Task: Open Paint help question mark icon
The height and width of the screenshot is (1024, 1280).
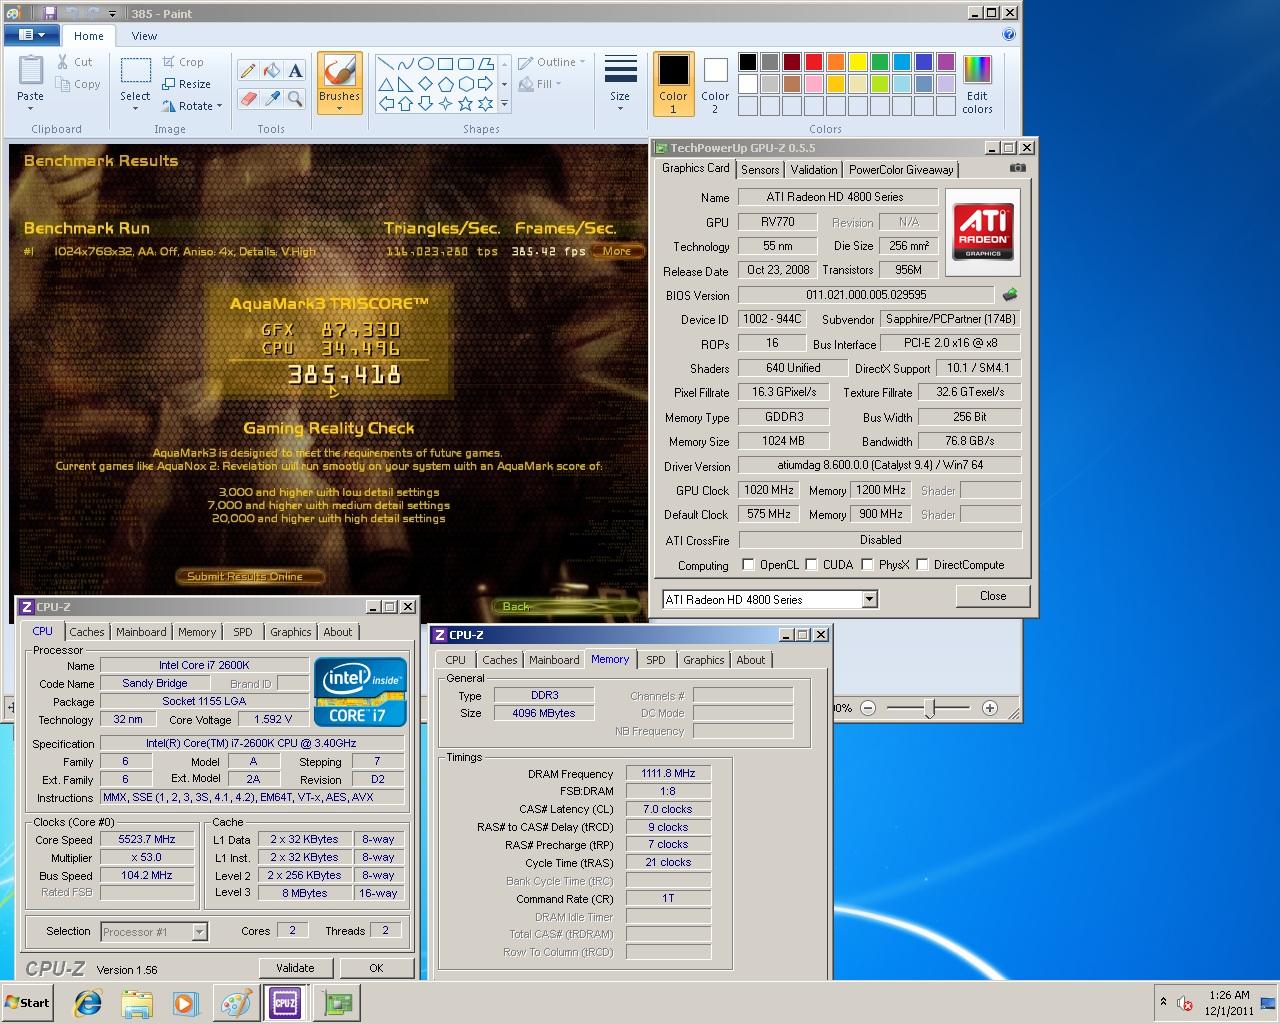Action: [1009, 35]
